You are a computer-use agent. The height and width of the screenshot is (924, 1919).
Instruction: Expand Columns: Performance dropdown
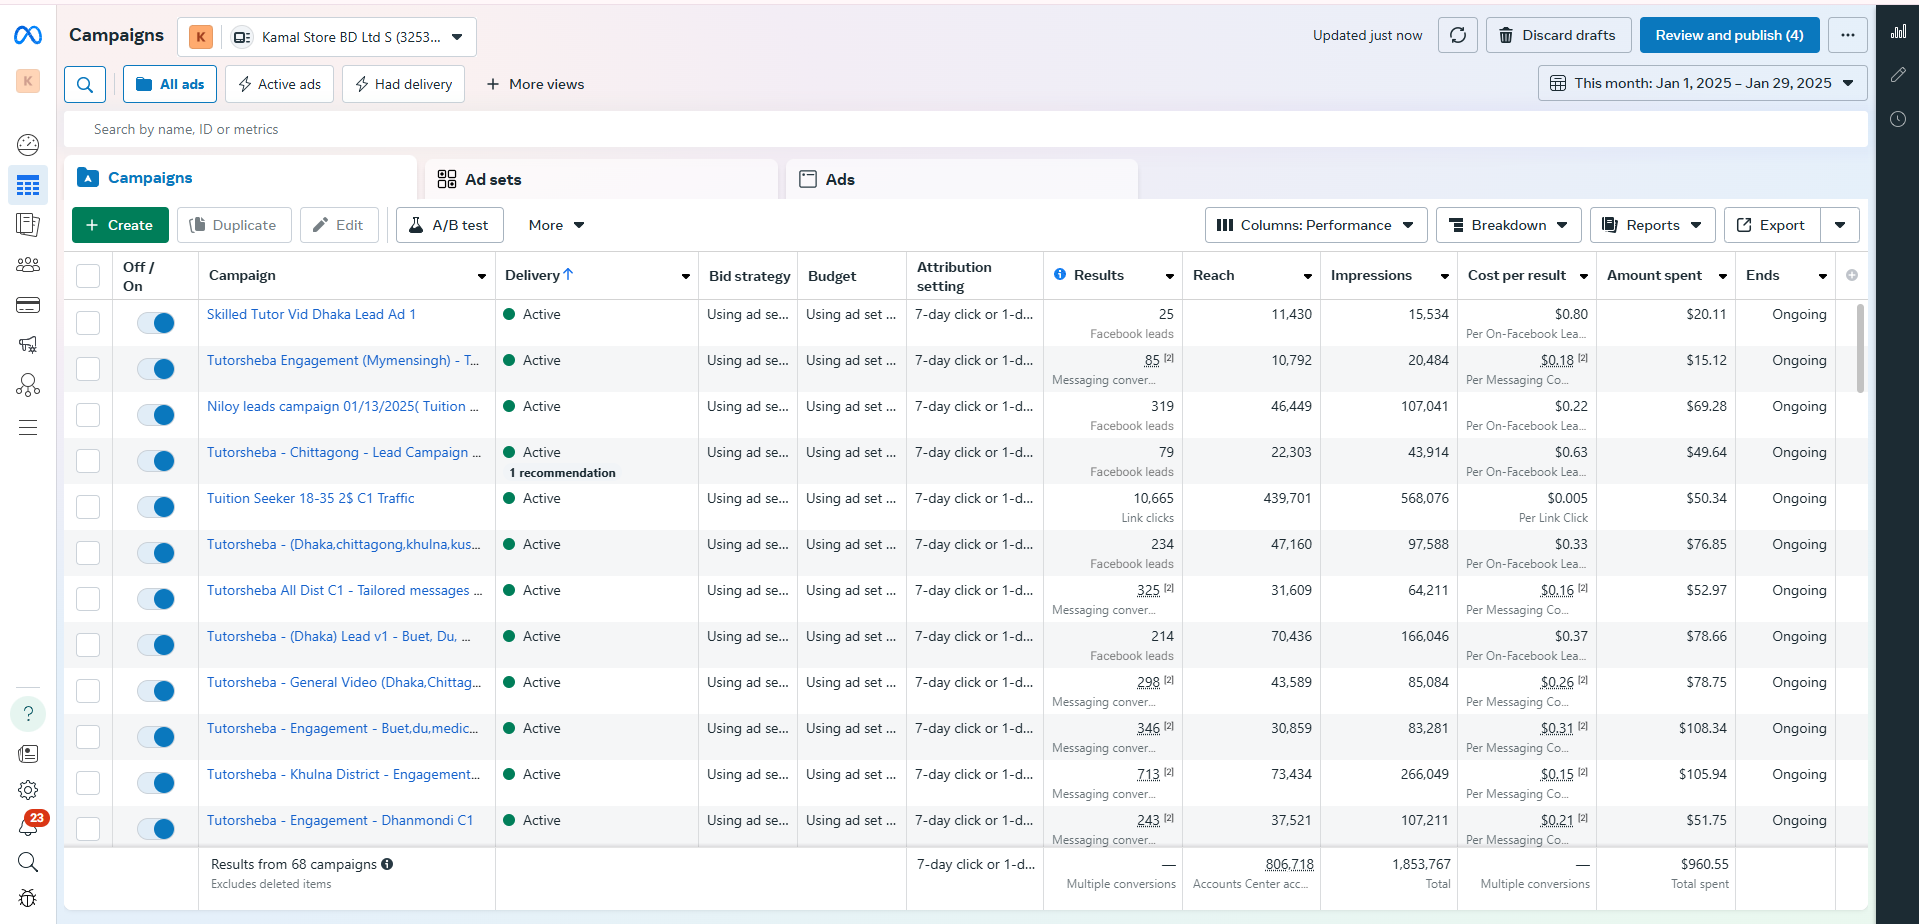1314,225
